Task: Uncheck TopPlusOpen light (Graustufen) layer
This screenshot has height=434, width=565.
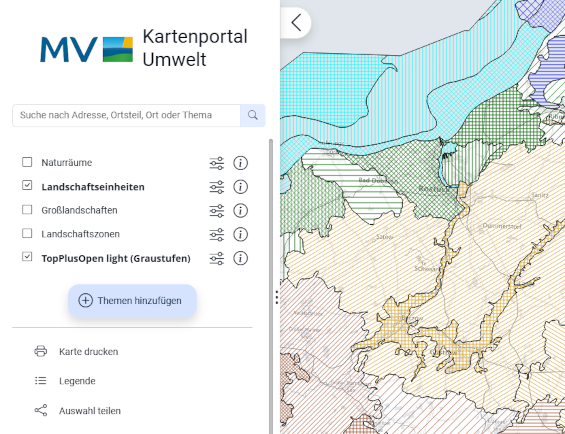Action: (27, 256)
